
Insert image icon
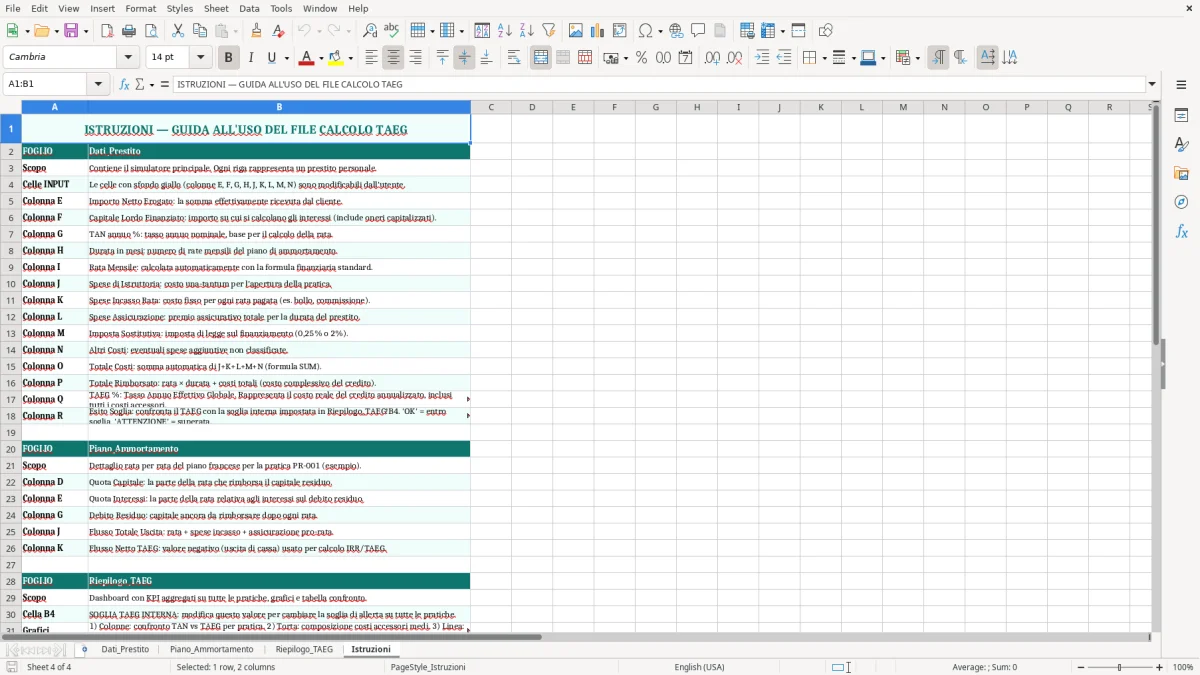[x=576, y=31]
